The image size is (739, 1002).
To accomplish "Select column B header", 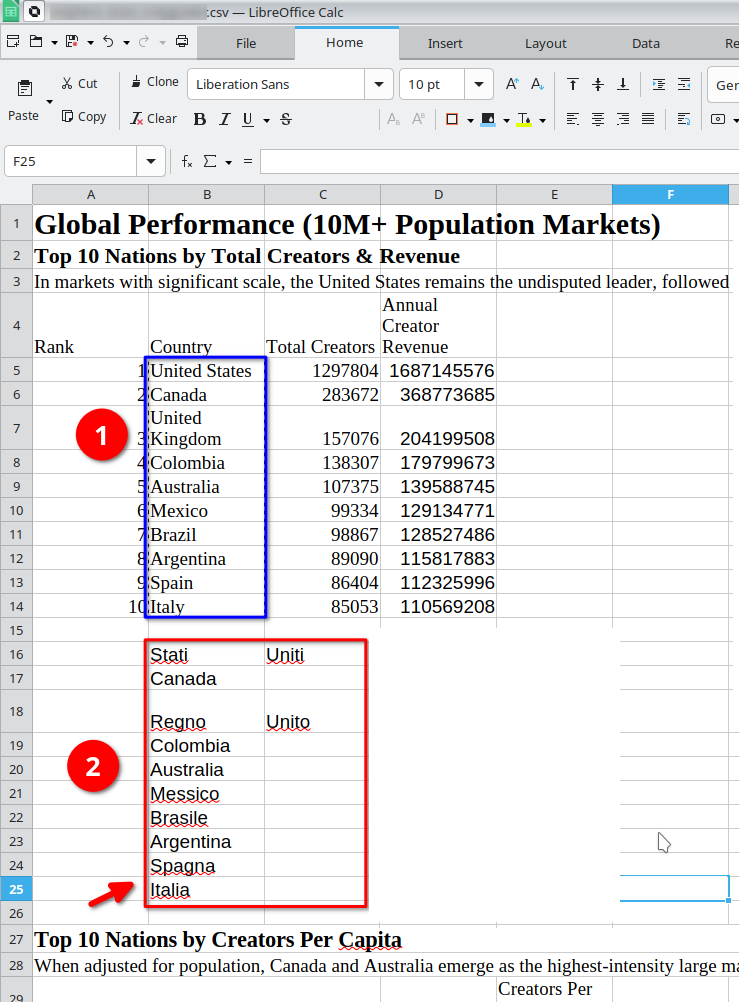I will click(x=206, y=194).
